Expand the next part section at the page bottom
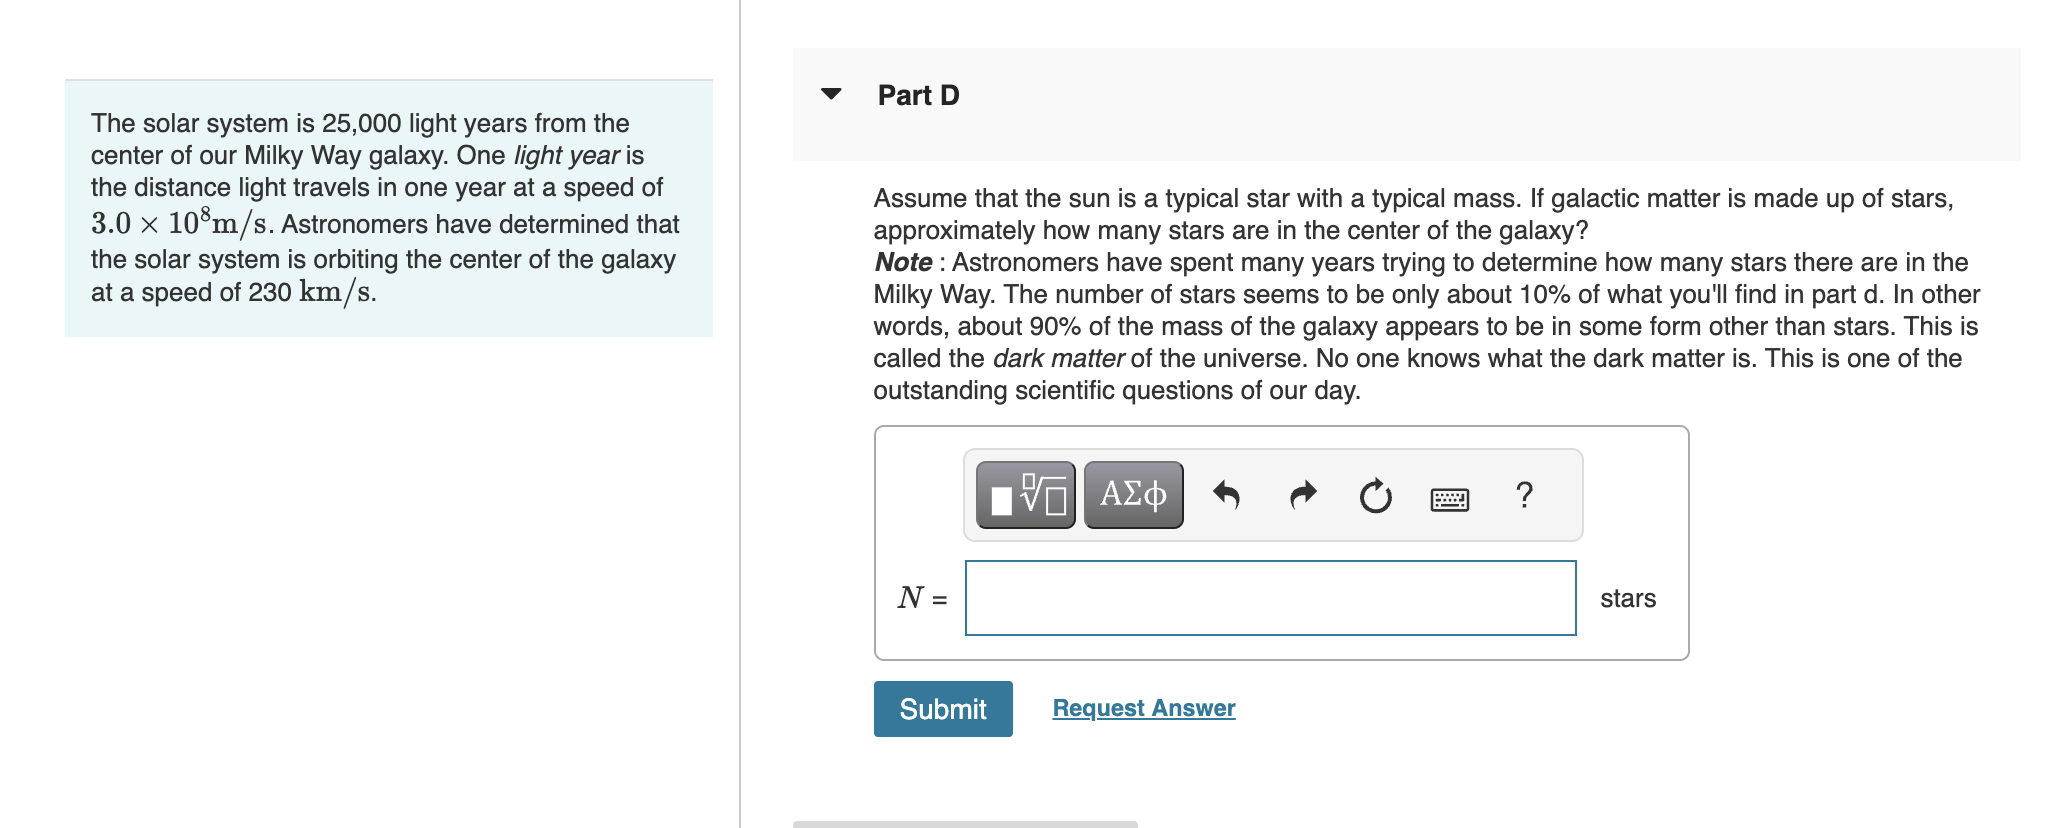2070x828 pixels. click(x=965, y=825)
